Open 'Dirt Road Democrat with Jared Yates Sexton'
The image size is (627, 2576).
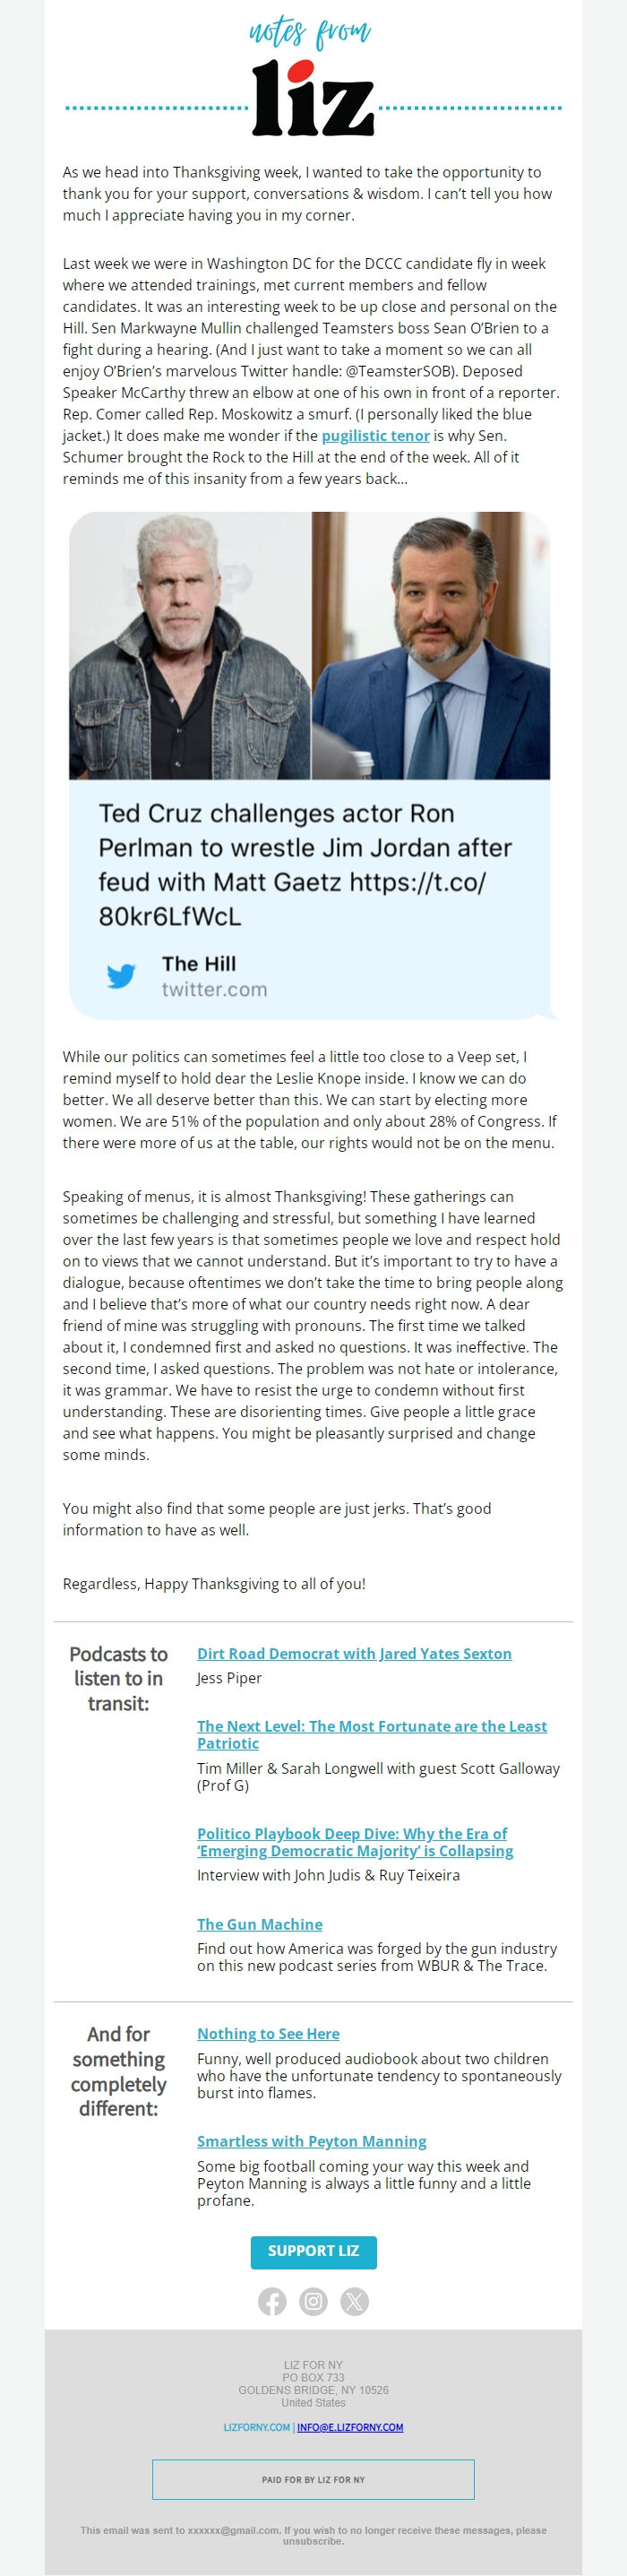(x=354, y=1654)
